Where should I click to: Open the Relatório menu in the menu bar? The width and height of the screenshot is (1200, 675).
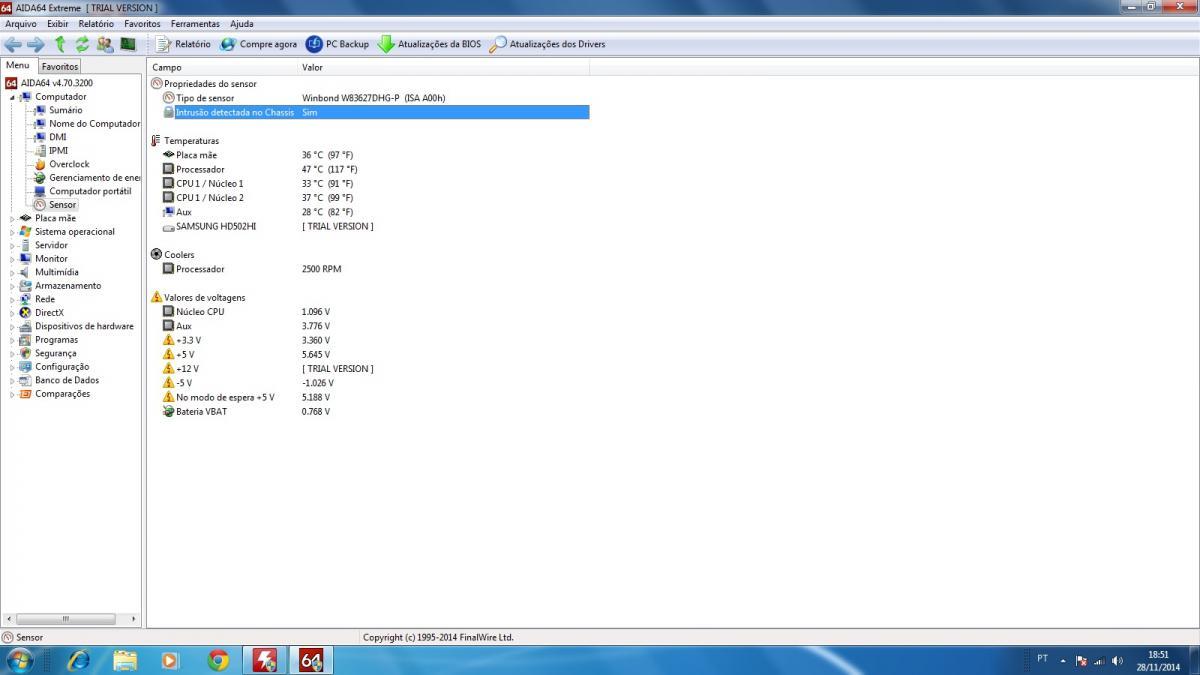[x=96, y=23]
